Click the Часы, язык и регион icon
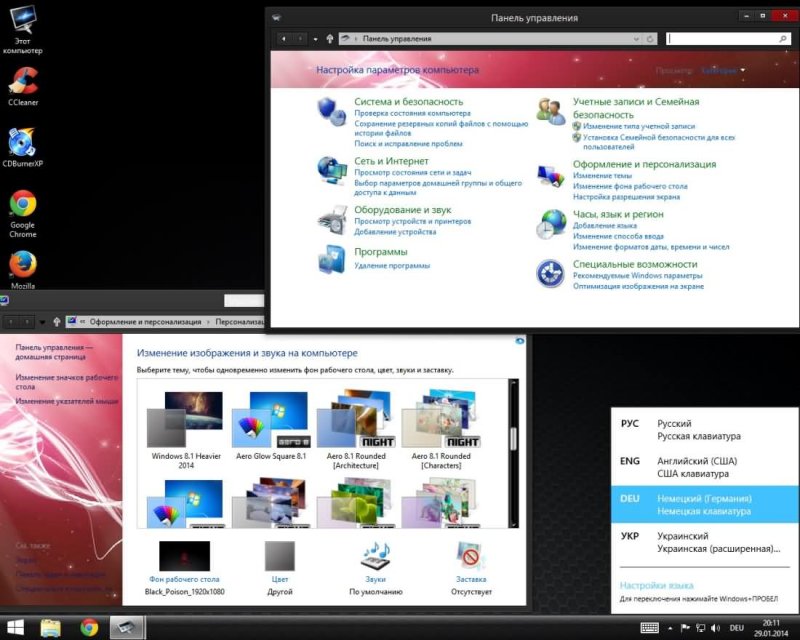Image resolution: width=800 pixels, height=640 pixels. (551, 224)
